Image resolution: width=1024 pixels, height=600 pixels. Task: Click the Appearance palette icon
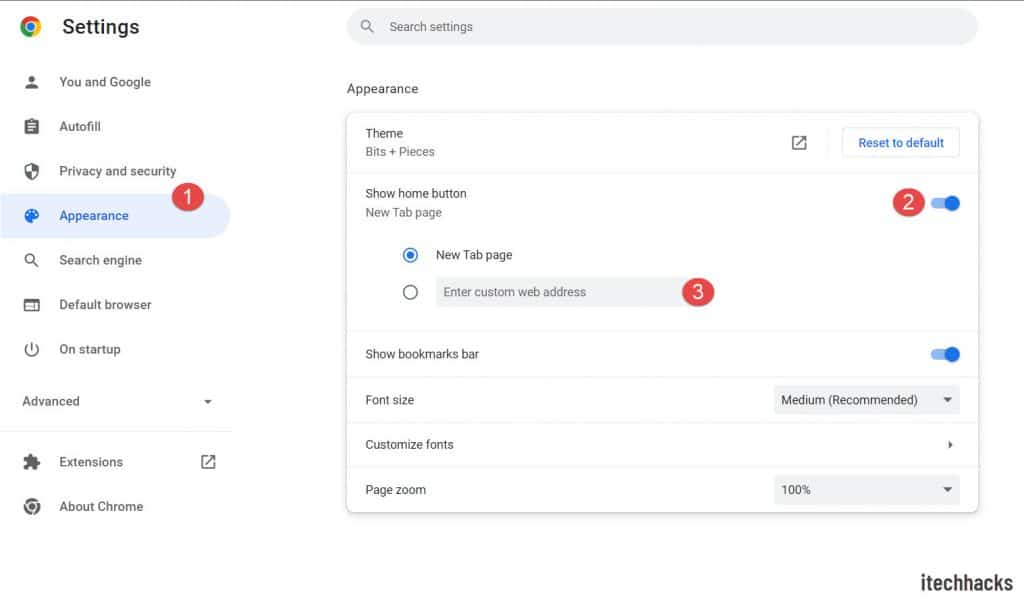[33, 215]
